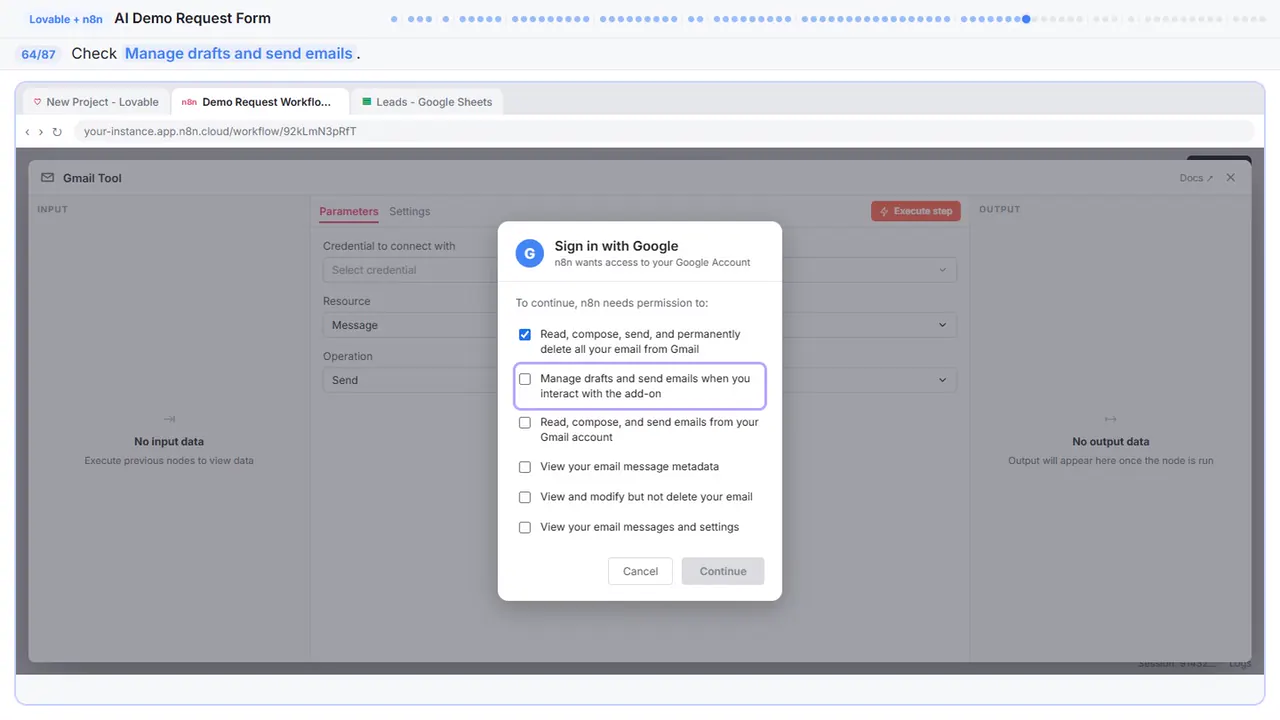1280x720 pixels.
Task: Check View your email messages and settings
Action: 525,527
